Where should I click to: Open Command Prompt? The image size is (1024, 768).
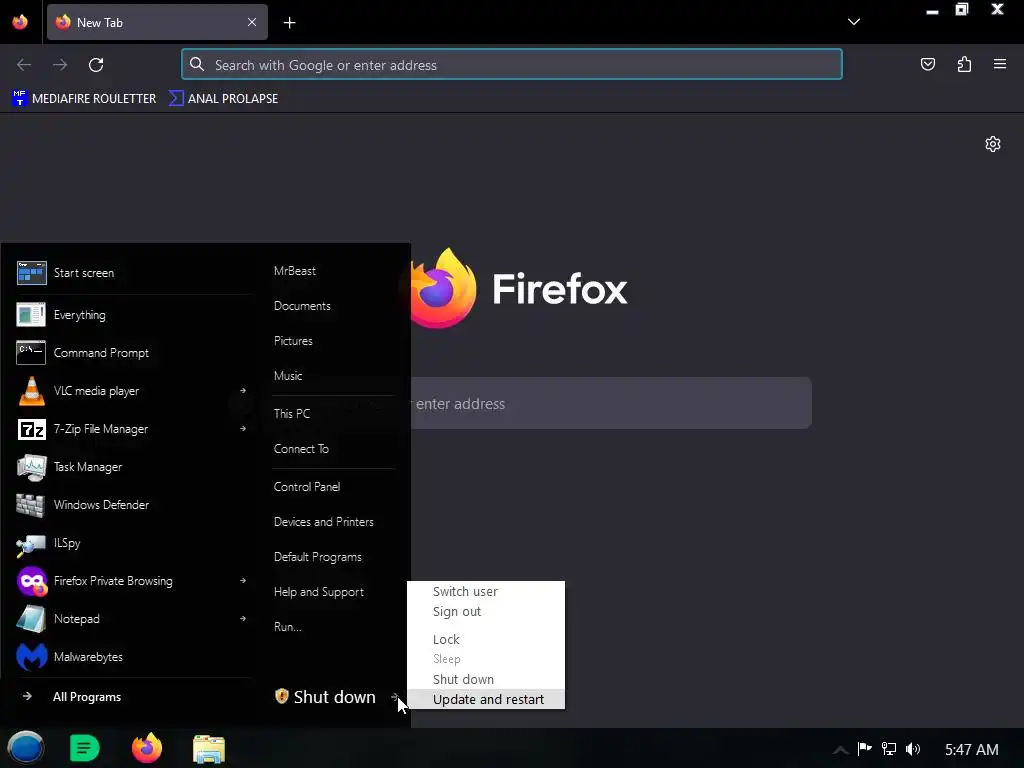point(133,353)
